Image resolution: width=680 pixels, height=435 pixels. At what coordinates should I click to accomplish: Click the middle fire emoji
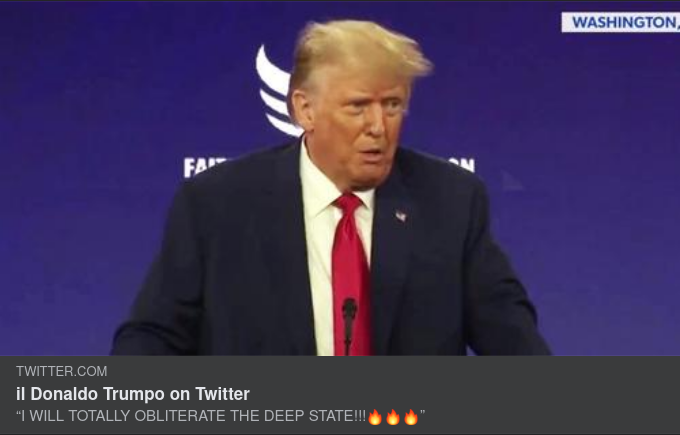coord(393,417)
